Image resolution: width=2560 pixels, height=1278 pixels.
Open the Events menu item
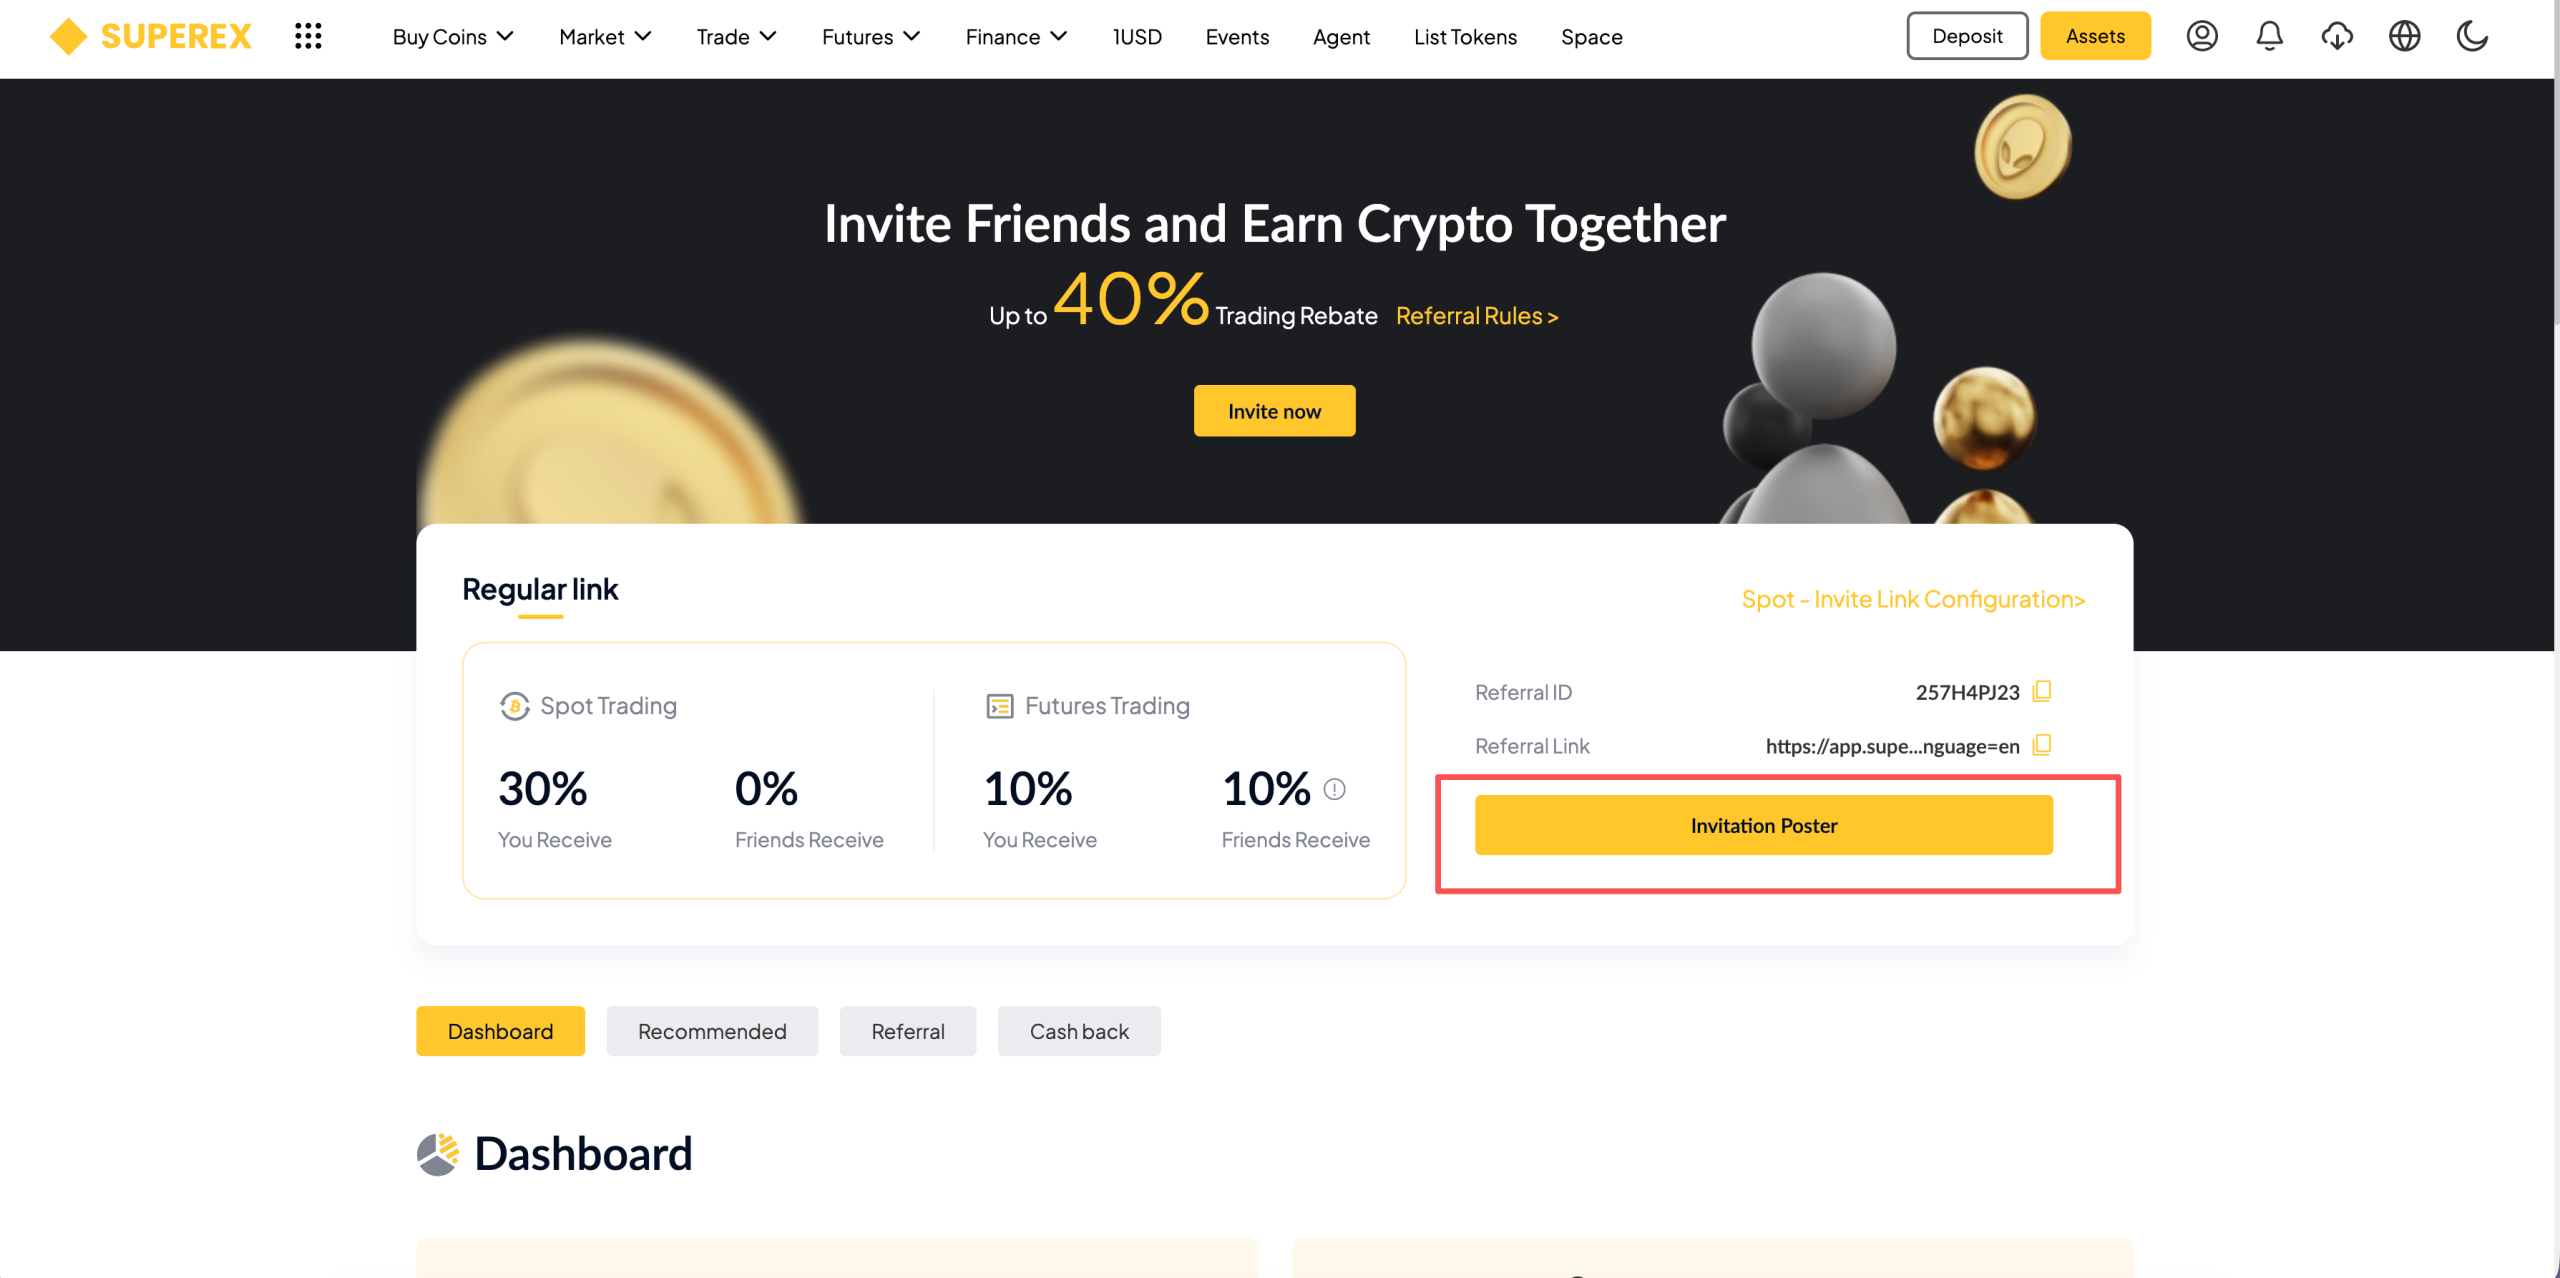point(1237,37)
